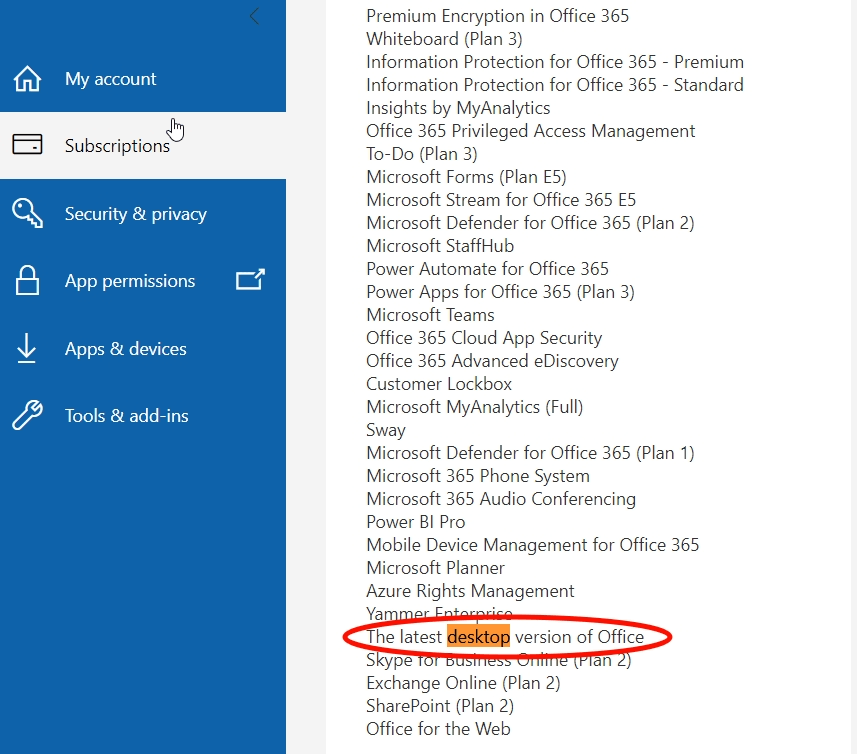Click the card icon beside Subscriptions
The width and height of the screenshot is (857, 754).
(x=27, y=144)
